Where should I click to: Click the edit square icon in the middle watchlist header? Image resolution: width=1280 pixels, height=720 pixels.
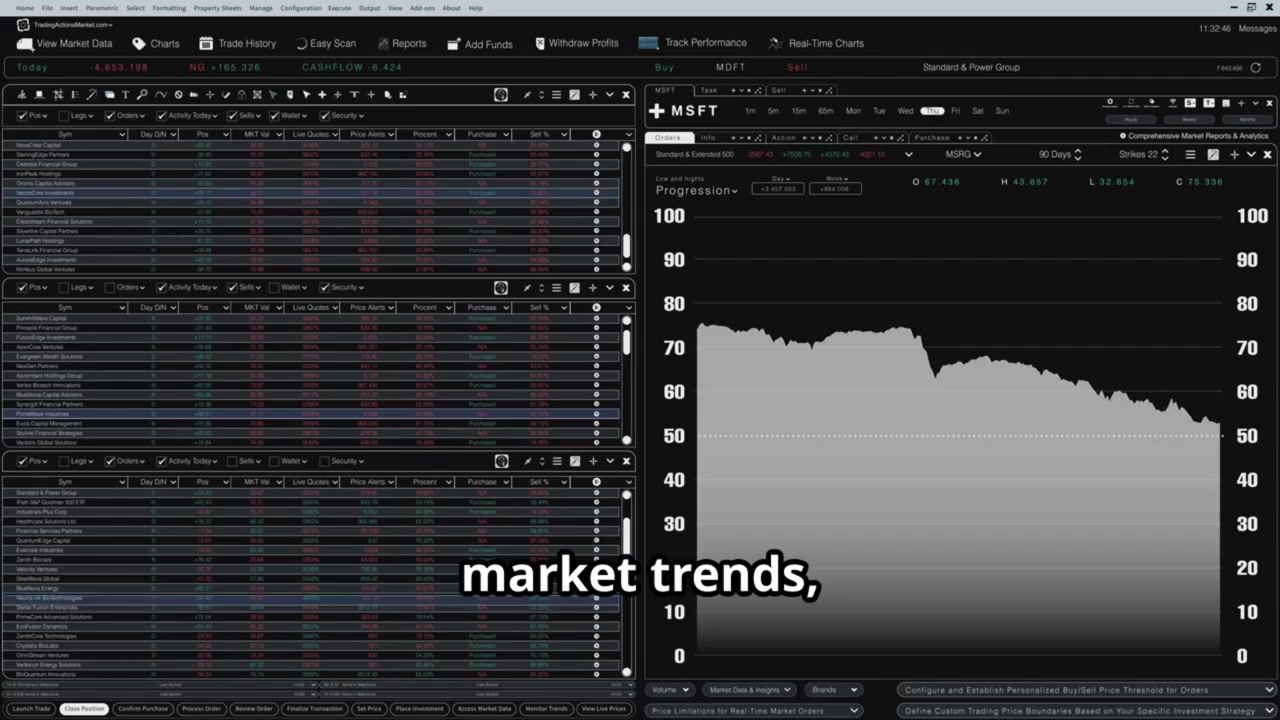tap(574, 288)
